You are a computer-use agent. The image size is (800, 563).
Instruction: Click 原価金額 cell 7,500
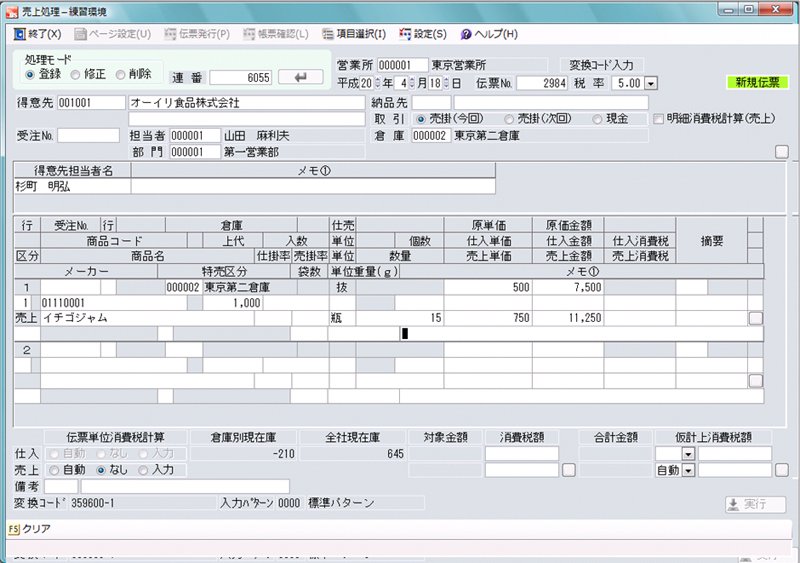click(x=568, y=287)
